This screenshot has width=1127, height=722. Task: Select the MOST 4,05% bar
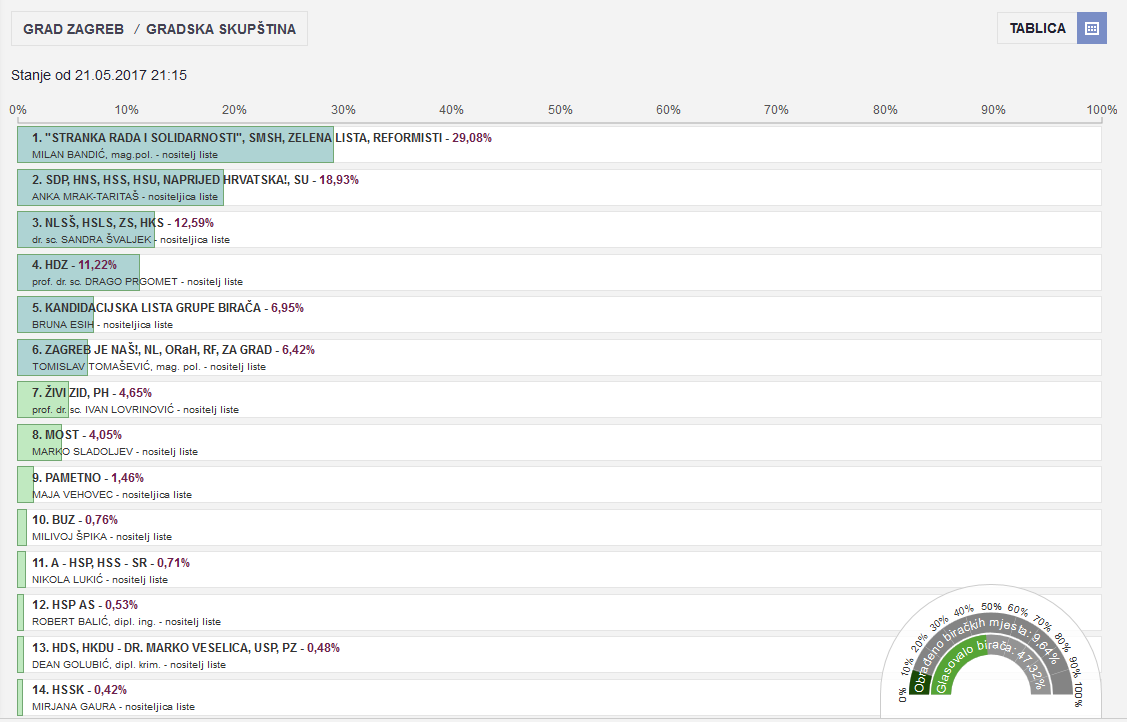click(39, 443)
